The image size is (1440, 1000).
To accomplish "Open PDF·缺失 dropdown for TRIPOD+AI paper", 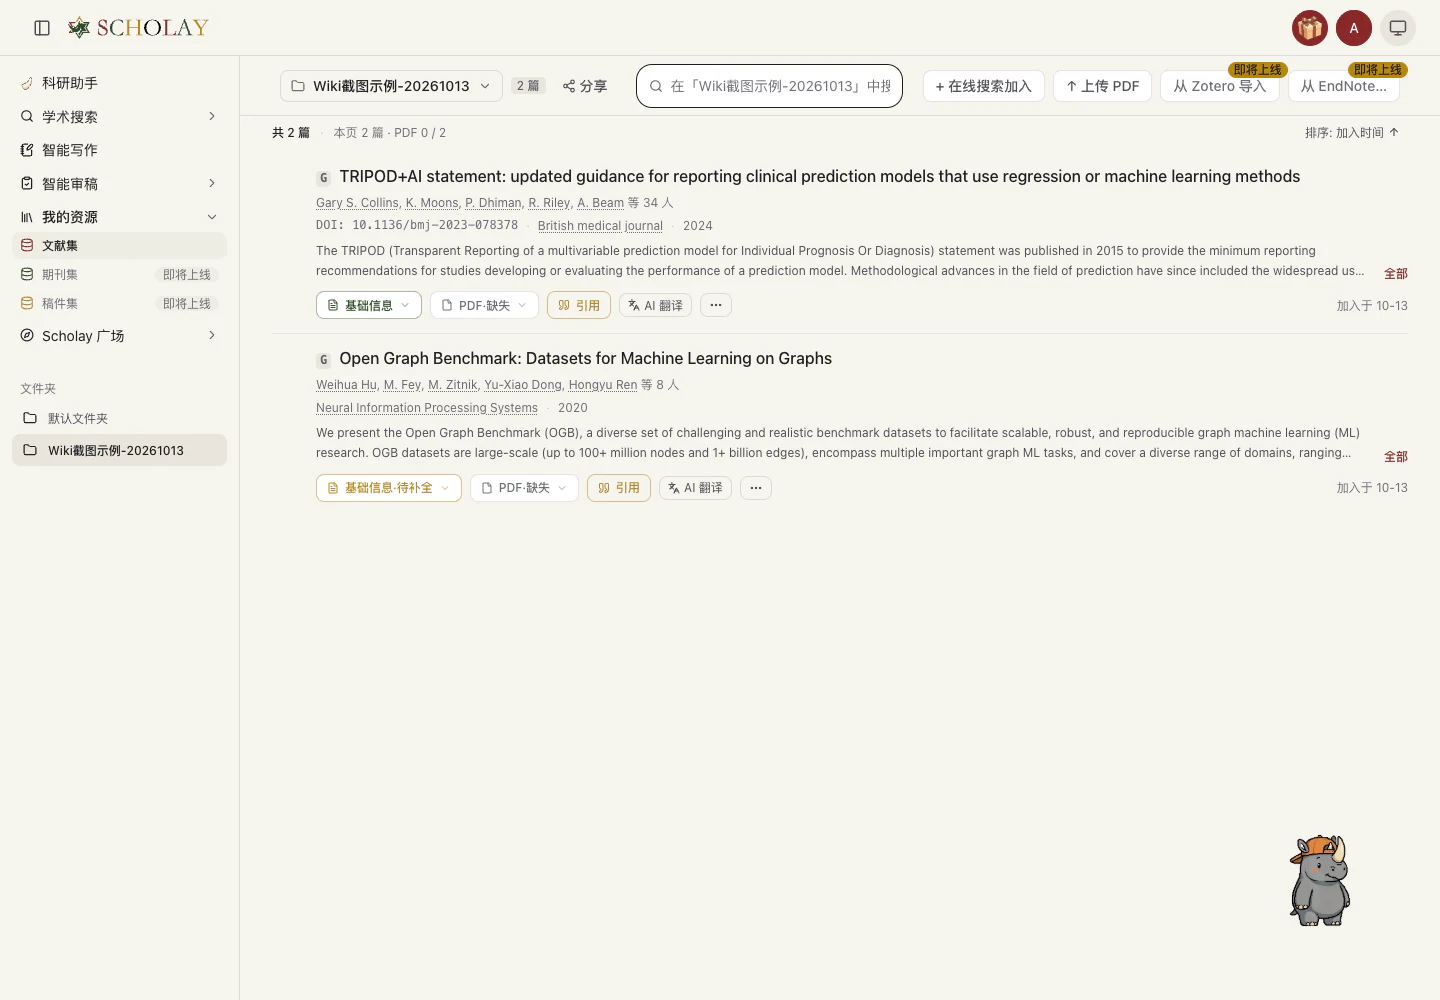I will pos(484,305).
